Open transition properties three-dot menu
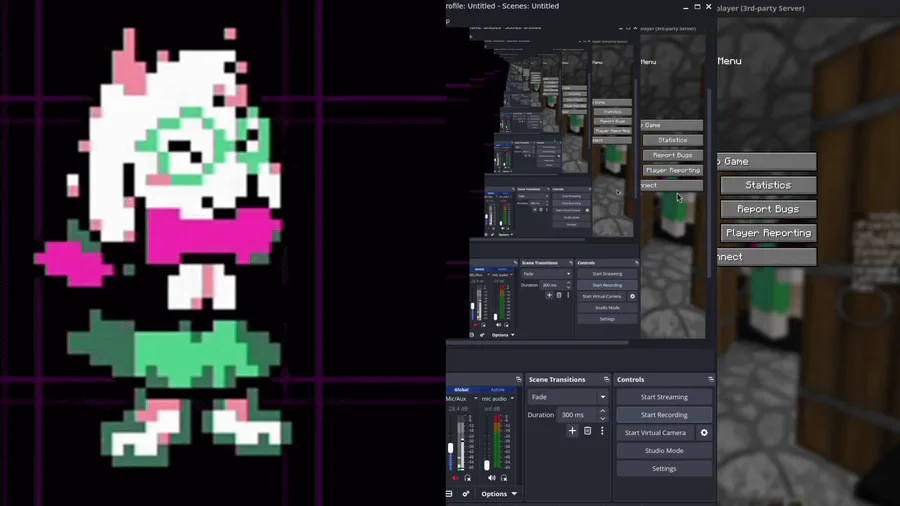Screen dimensions: 900x506 click(602, 430)
